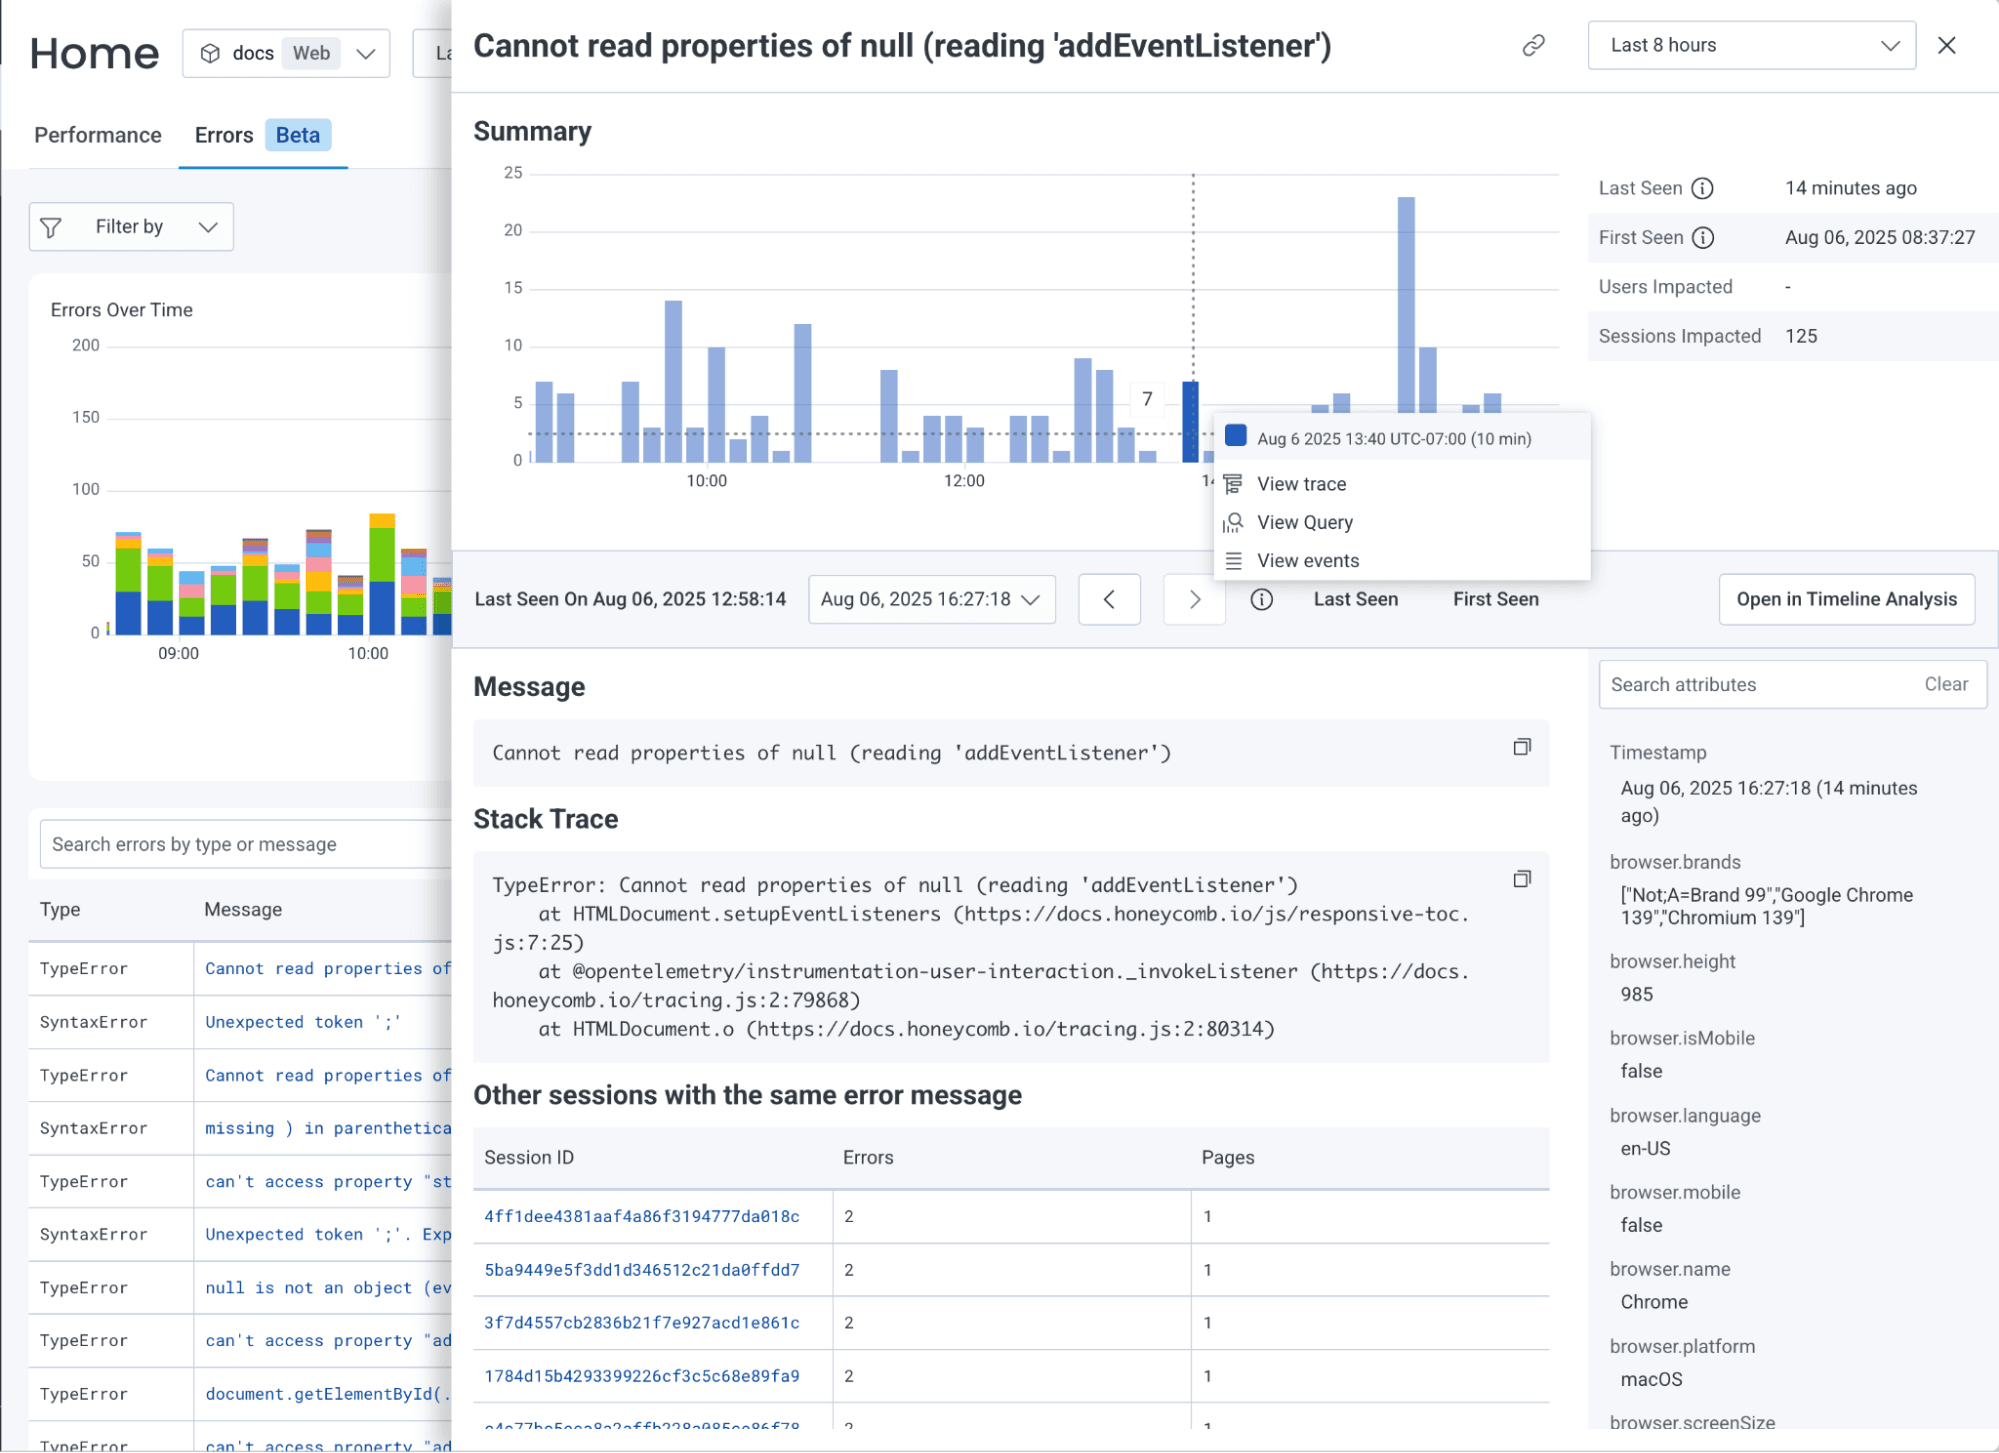Copy the error message text
Image resolution: width=1999 pixels, height=1453 pixels.
pos(1521,747)
